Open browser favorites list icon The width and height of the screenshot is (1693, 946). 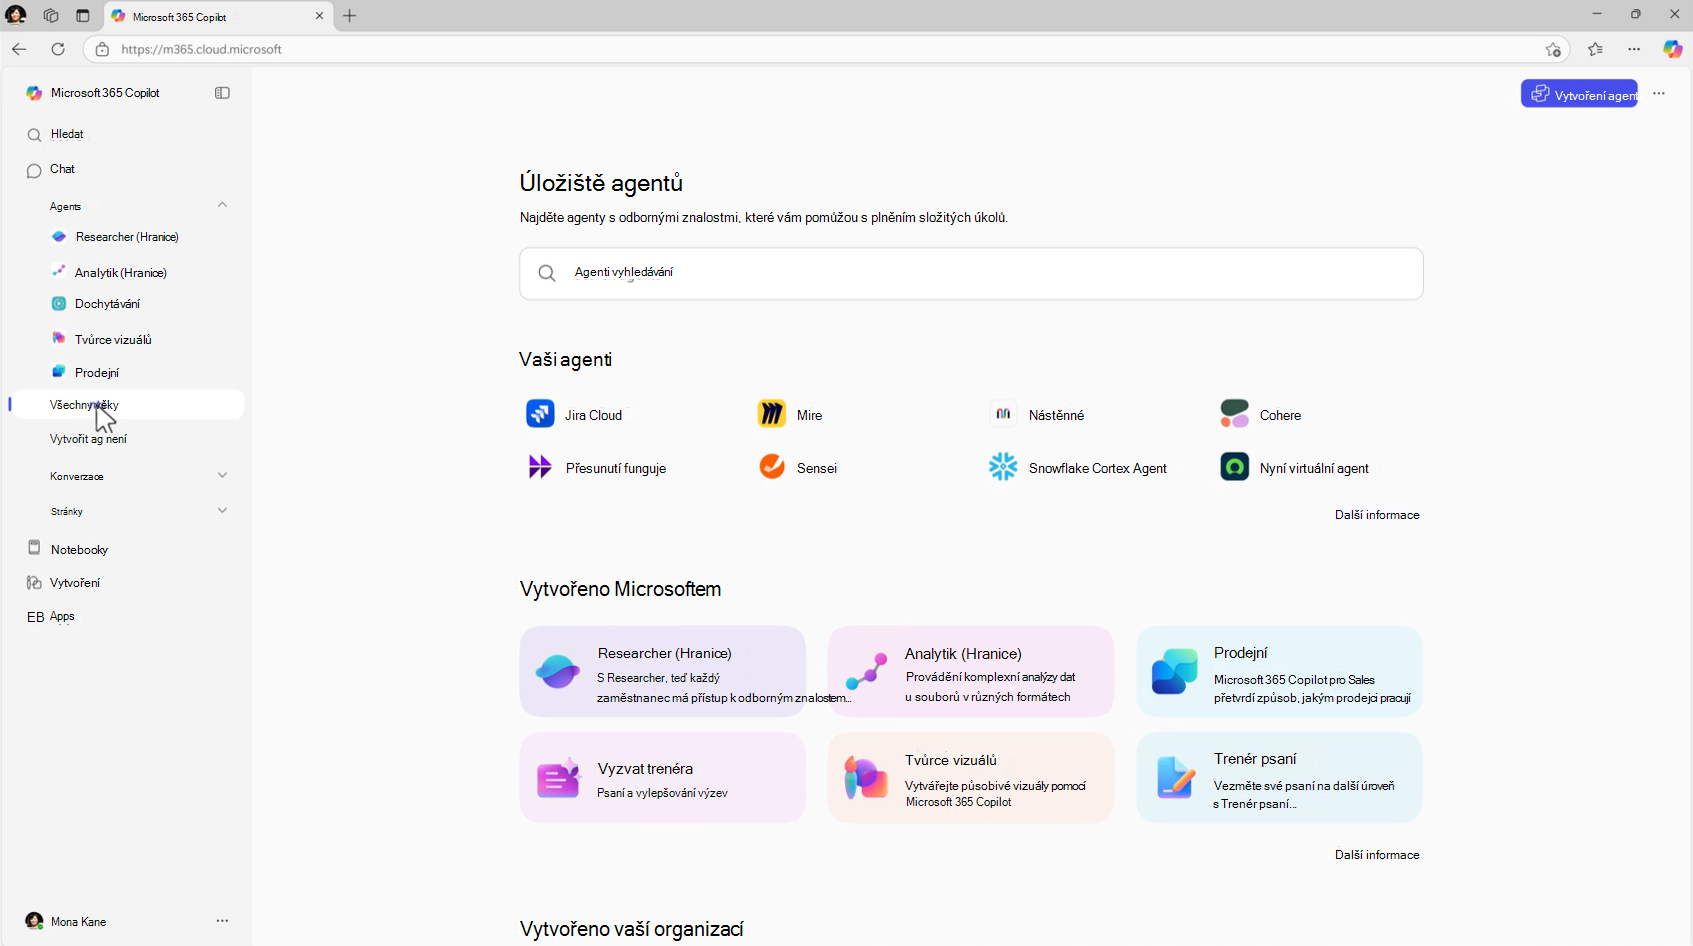tap(1595, 49)
